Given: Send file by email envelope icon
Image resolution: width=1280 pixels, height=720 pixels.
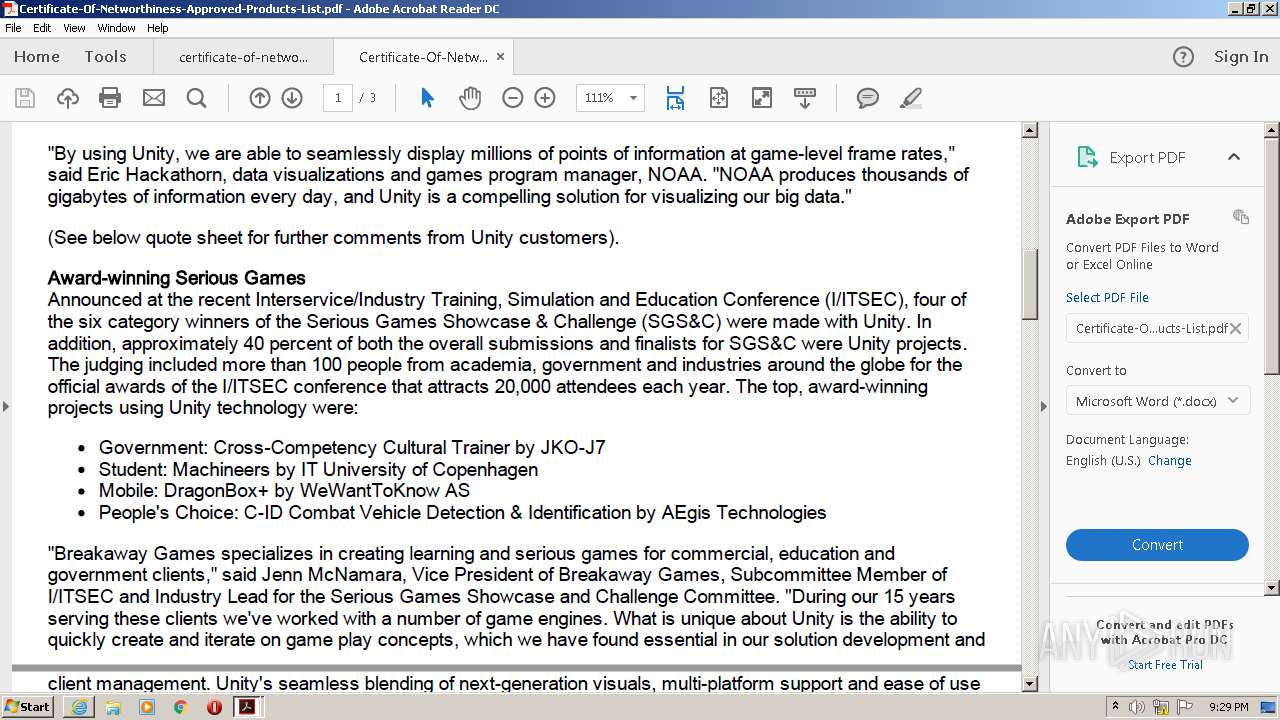Looking at the screenshot, I should click(154, 98).
